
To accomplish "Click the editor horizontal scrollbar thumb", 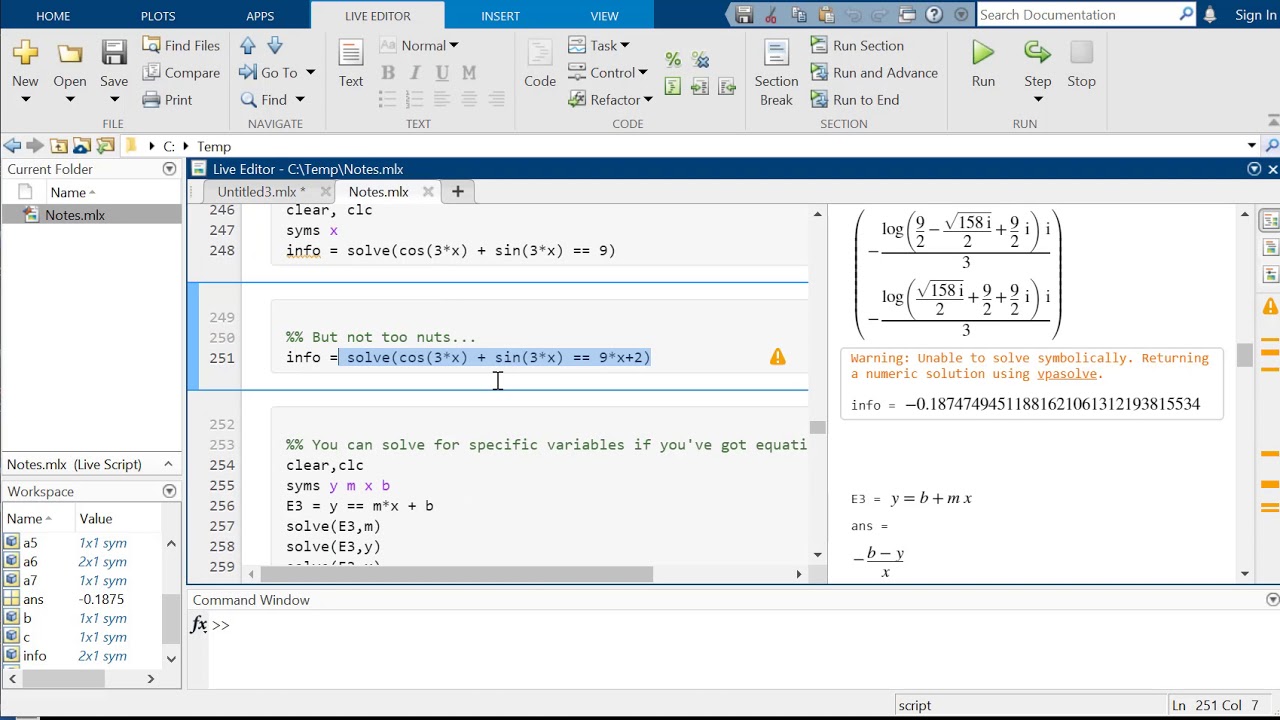I will point(457,574).
